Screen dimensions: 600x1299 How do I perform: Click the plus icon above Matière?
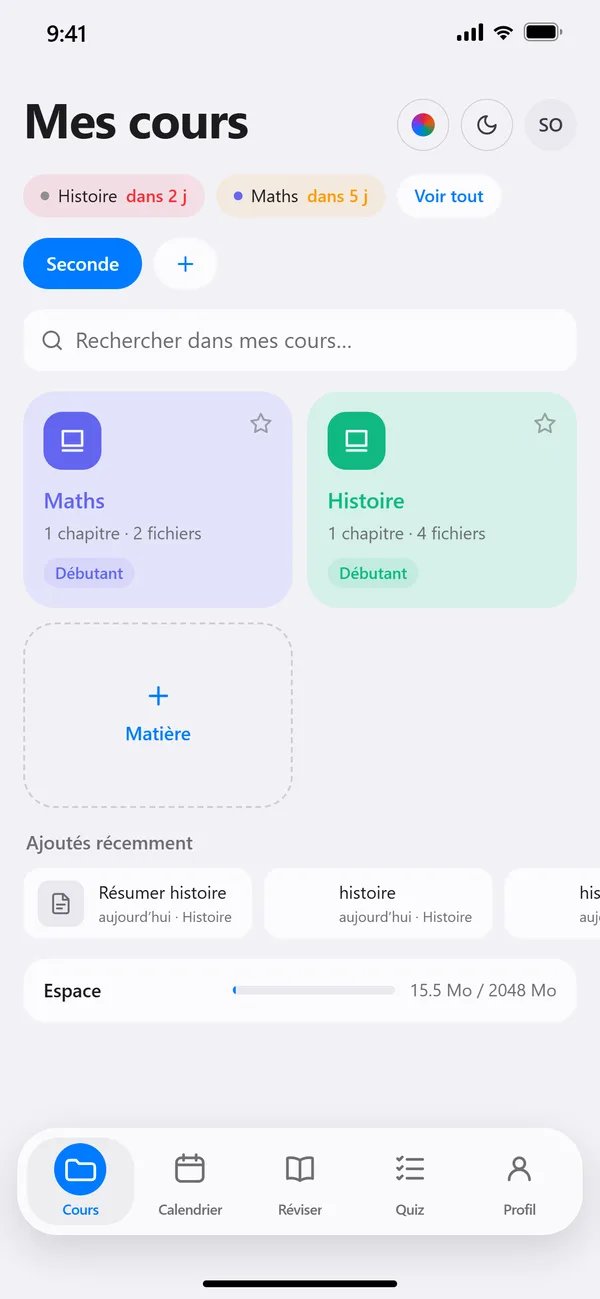[x=158, y=696]
